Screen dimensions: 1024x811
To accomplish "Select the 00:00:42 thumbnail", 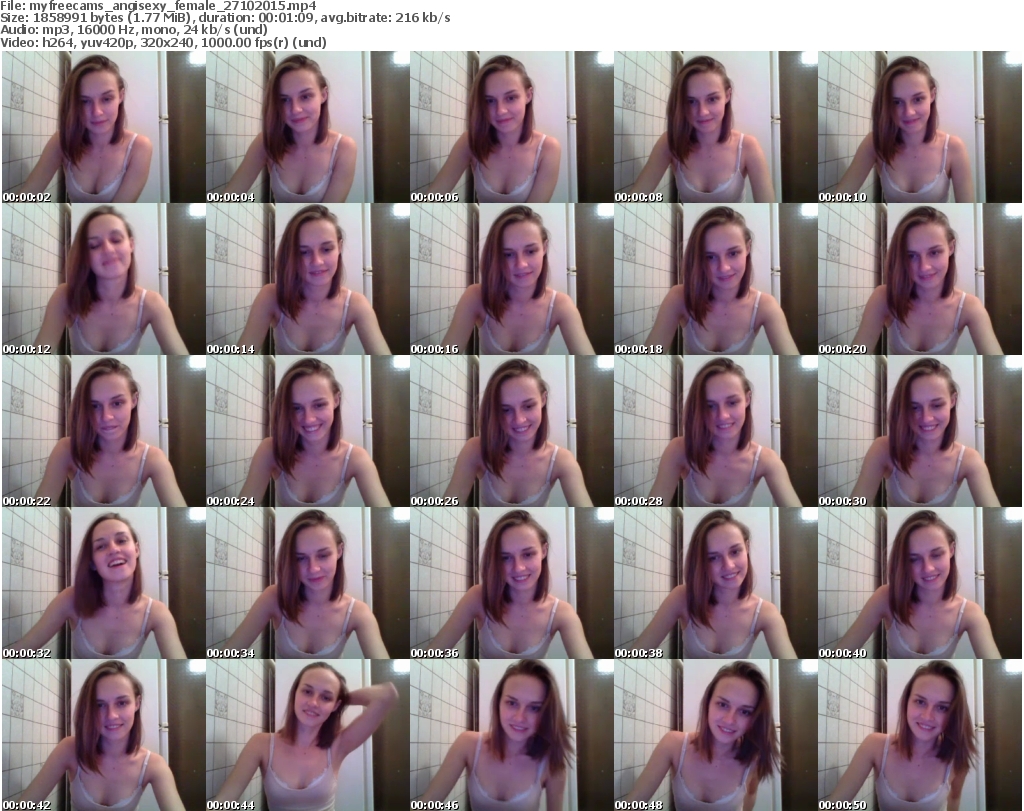I will click(103, 735).
